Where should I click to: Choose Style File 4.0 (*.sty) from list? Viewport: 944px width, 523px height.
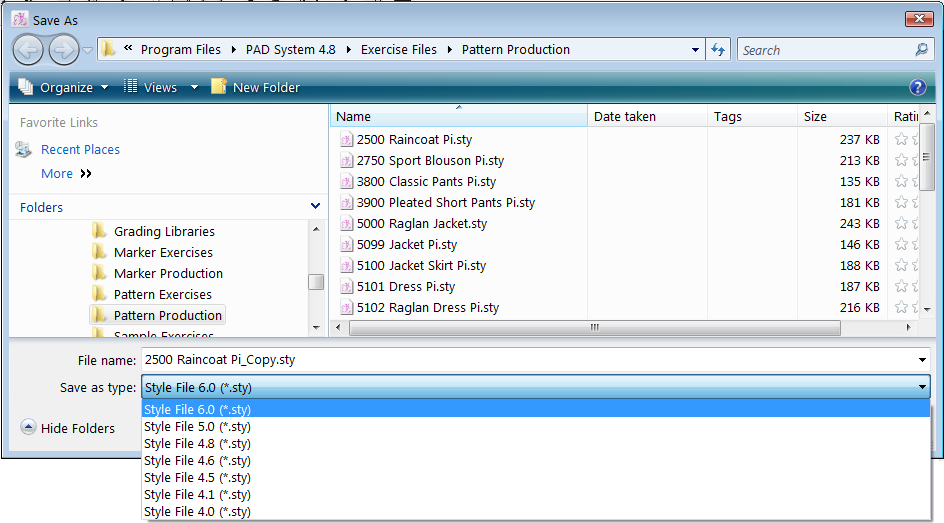pyautogui.click(x=197, y=512)
